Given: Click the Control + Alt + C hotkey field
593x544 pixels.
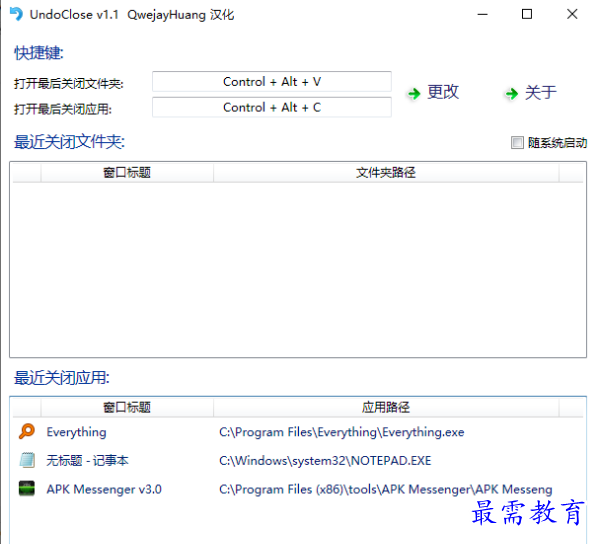Looking at the screenshot, I should pyautogui.click(x=272, y=107).
